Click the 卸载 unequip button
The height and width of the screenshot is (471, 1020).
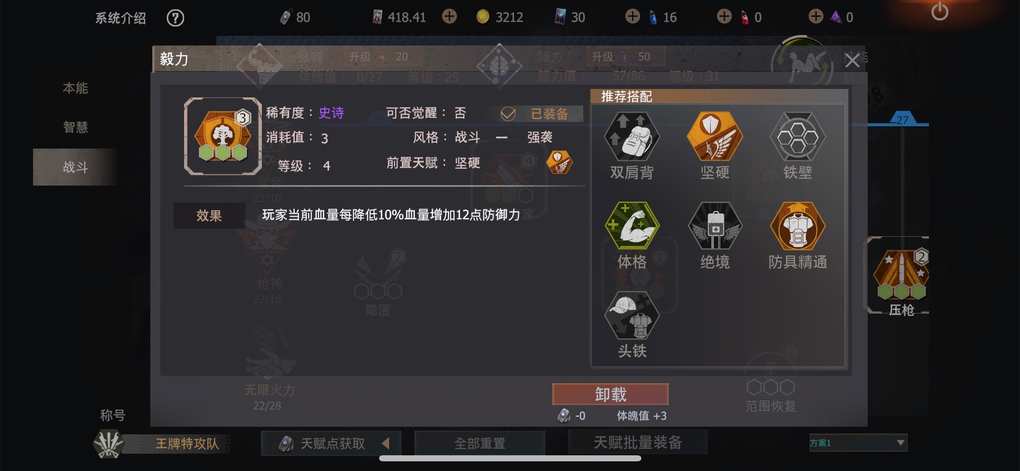click(610, 394)
